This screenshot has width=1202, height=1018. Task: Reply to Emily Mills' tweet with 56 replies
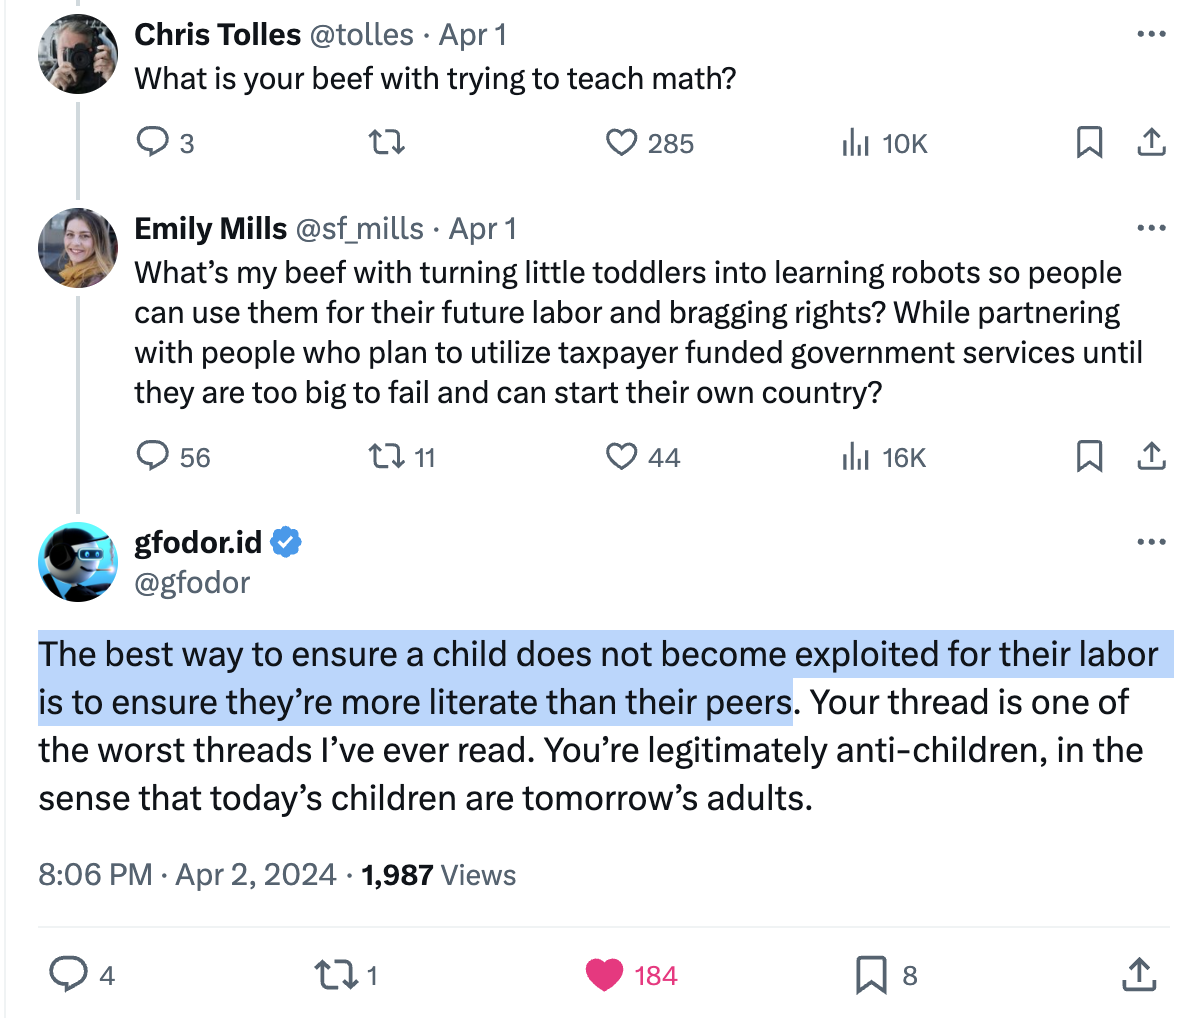click(152, 457)
